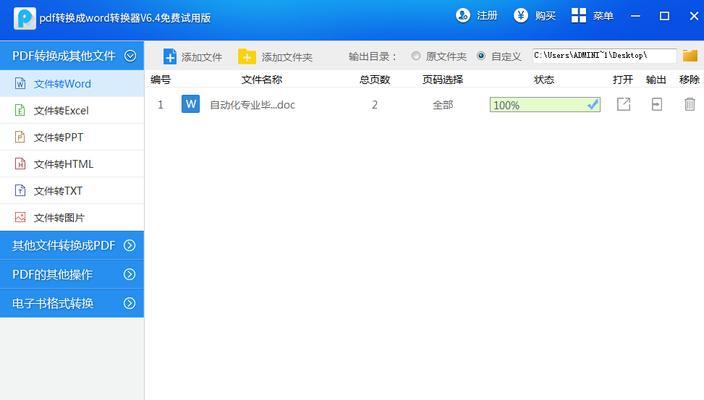Click the Word file icon in row 1
Viewport: 704px width, 400px height.
190,104
